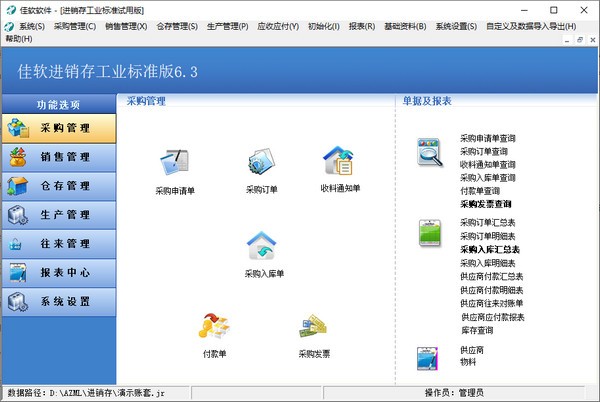Open the 采购申请单查询 link
Image resolution: width=600 pixels, height=402 pixels.
pyautogui.click(x=488, y=138)
